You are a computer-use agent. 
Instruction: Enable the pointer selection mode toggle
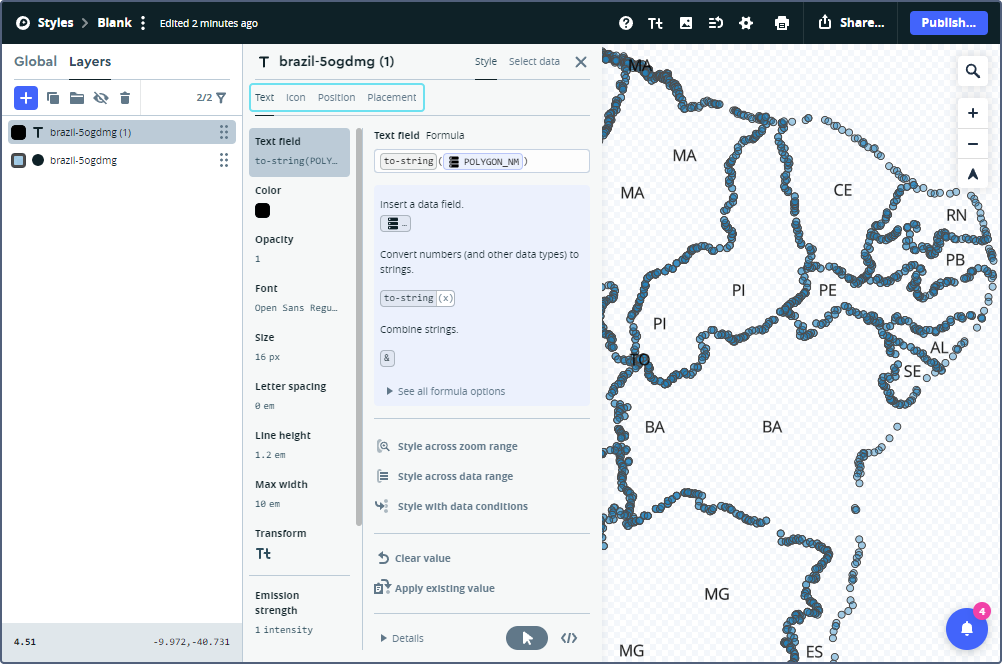(527, 638)
